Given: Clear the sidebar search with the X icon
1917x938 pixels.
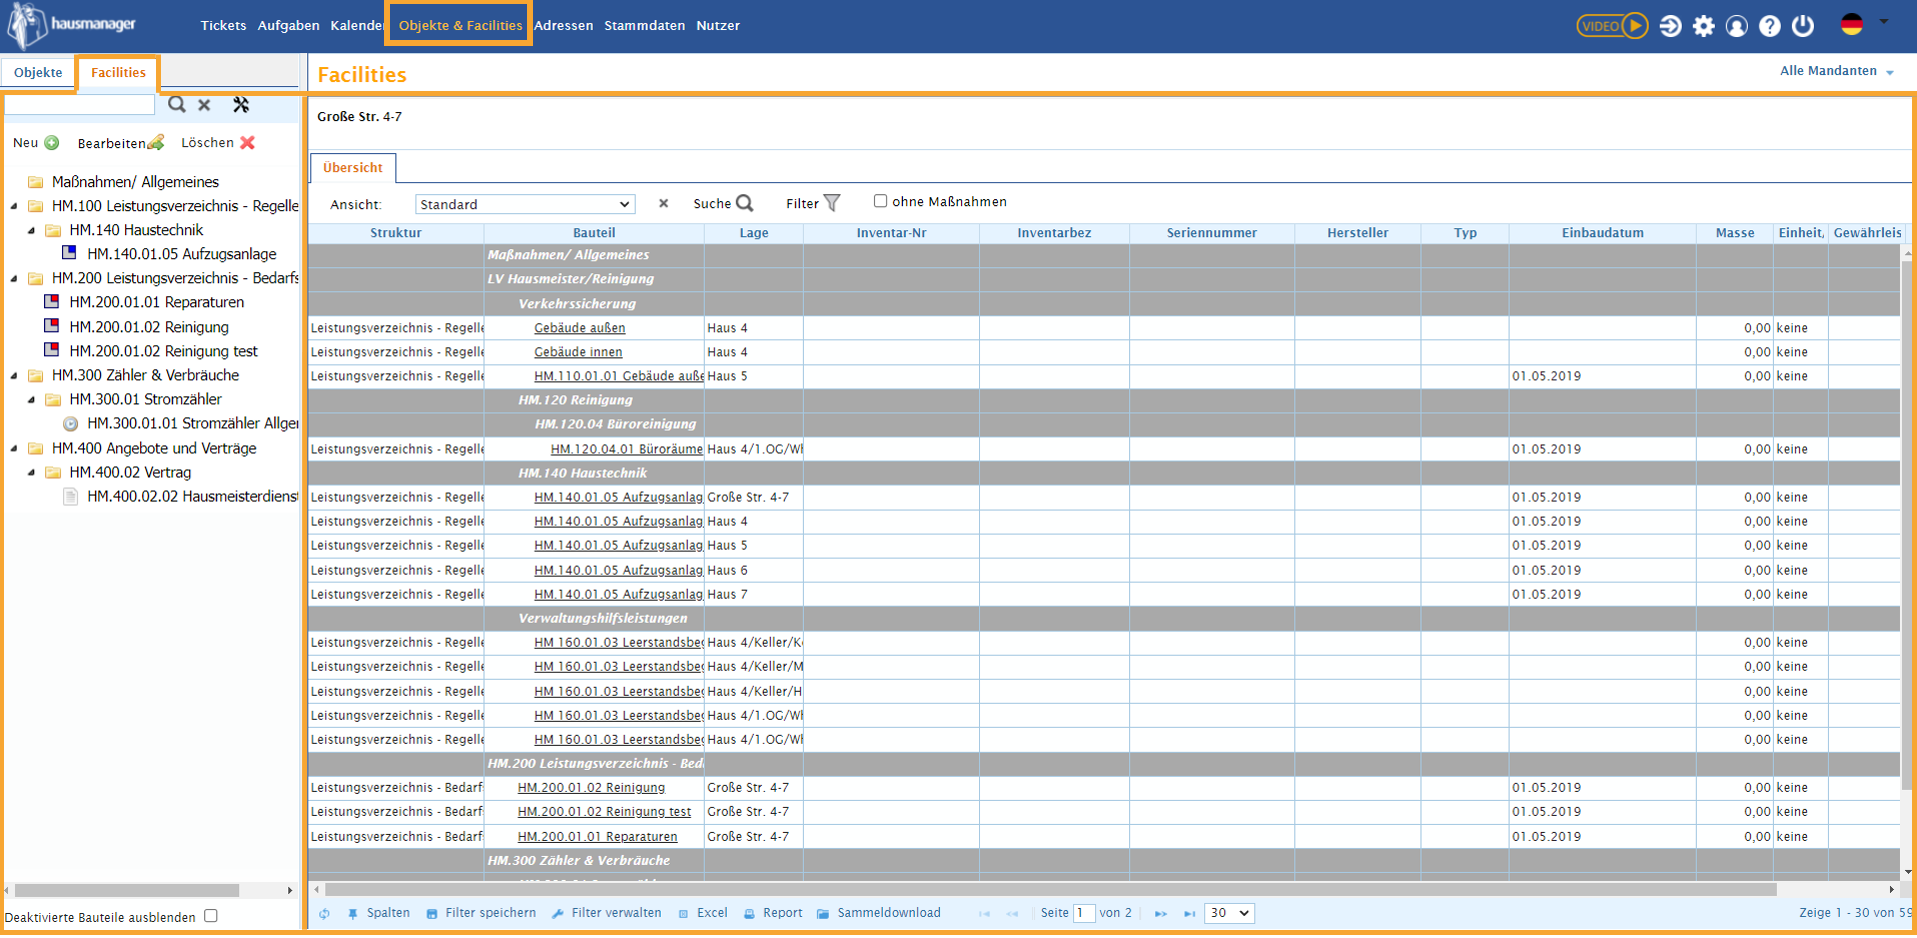Looking at the screenshot, I should click(x=204, y=105).
